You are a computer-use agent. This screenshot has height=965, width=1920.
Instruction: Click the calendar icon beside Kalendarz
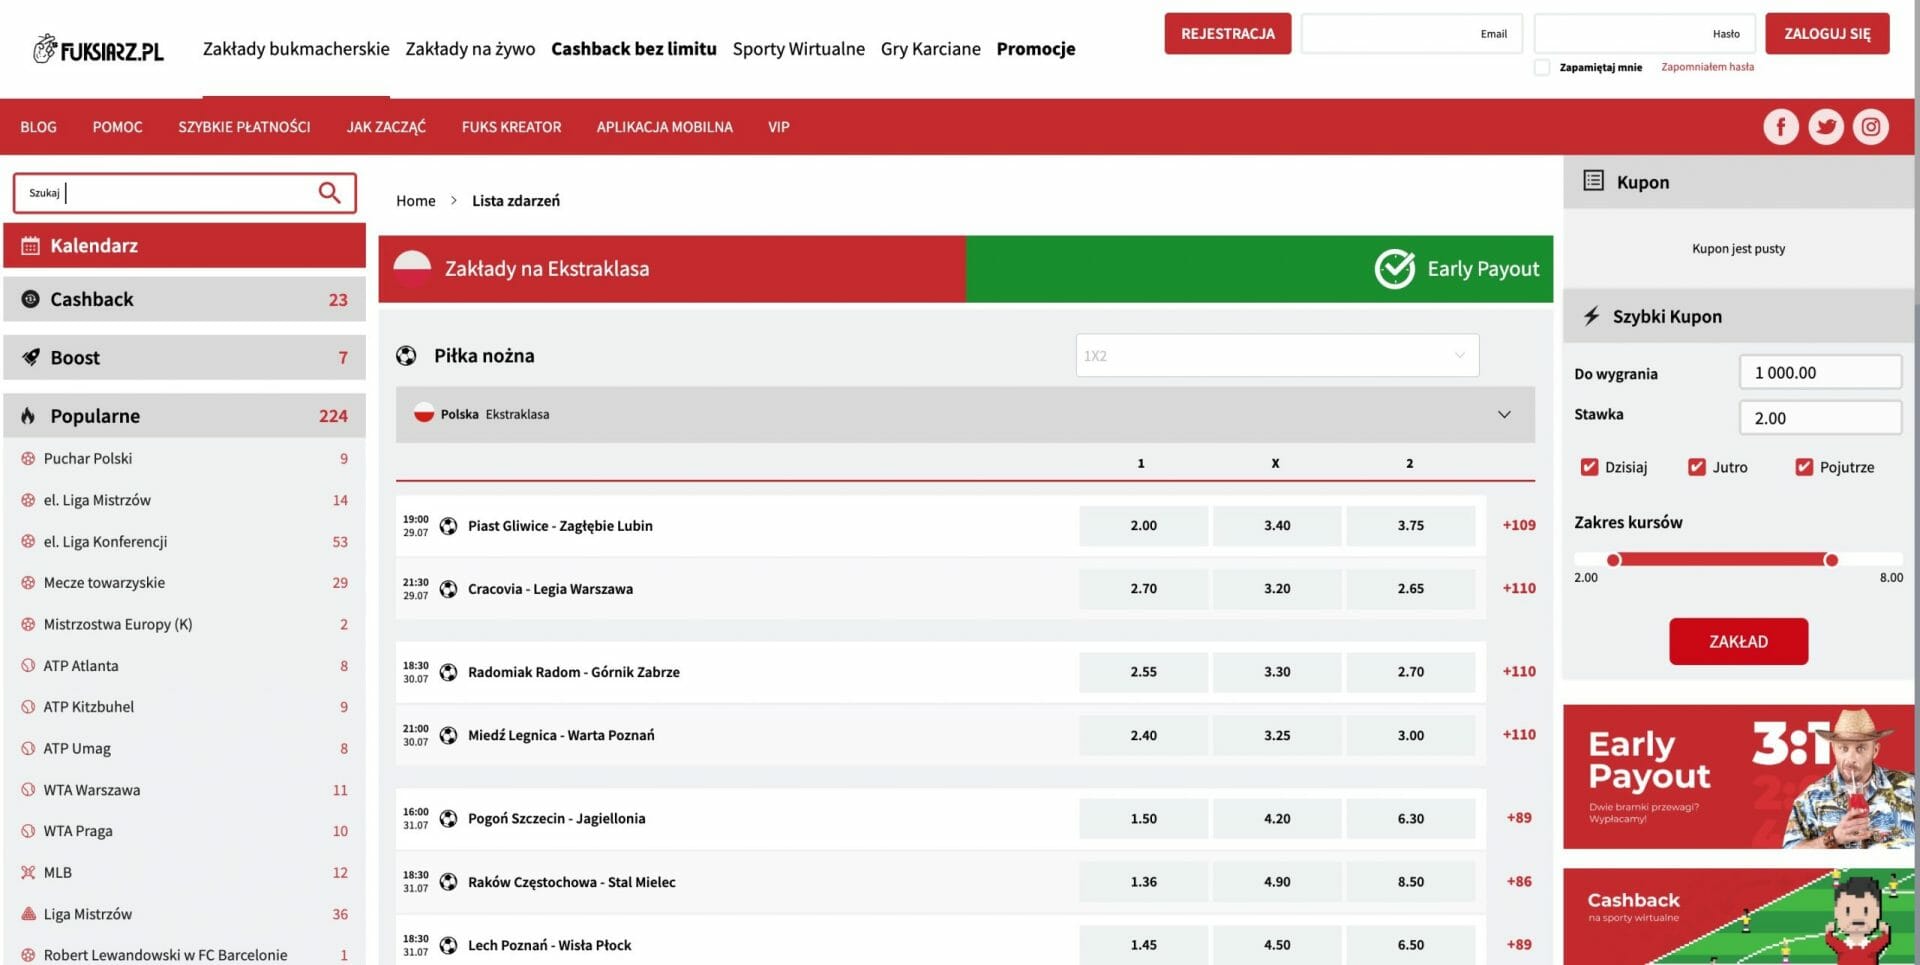pyautogui.click(x=31, y=246)
